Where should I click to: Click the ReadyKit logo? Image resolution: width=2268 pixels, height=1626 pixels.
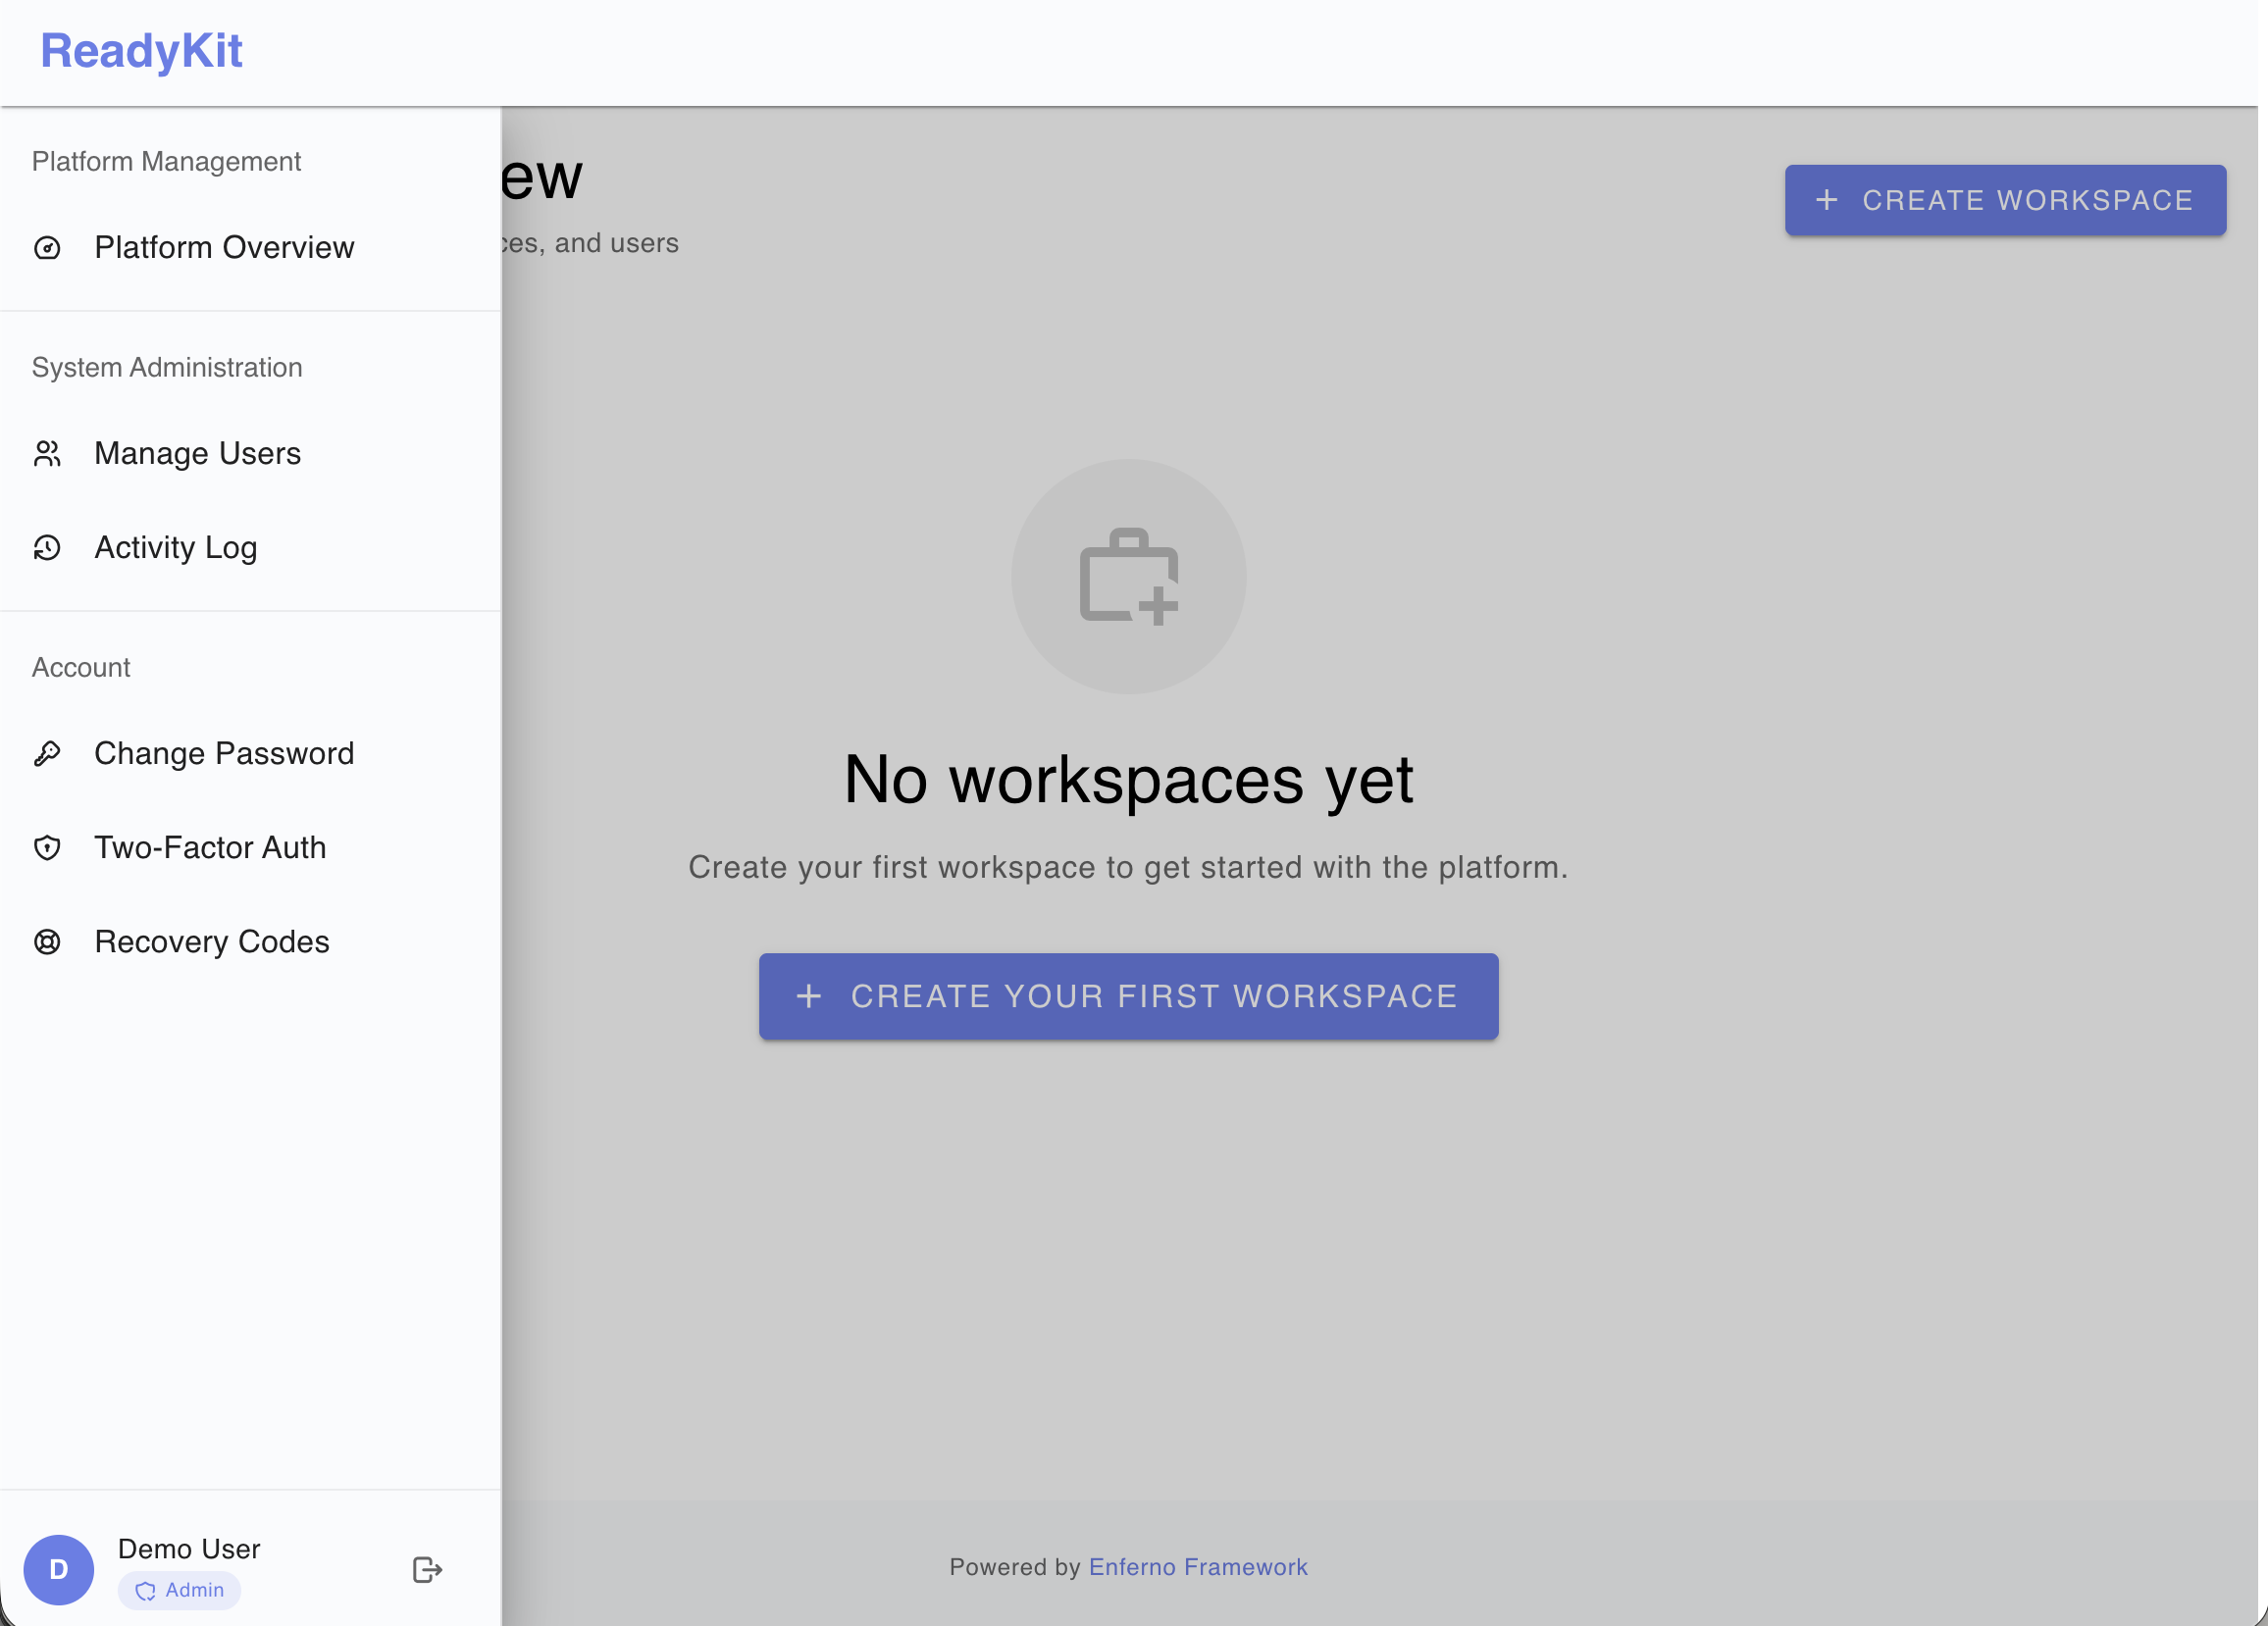click(142, 50)
